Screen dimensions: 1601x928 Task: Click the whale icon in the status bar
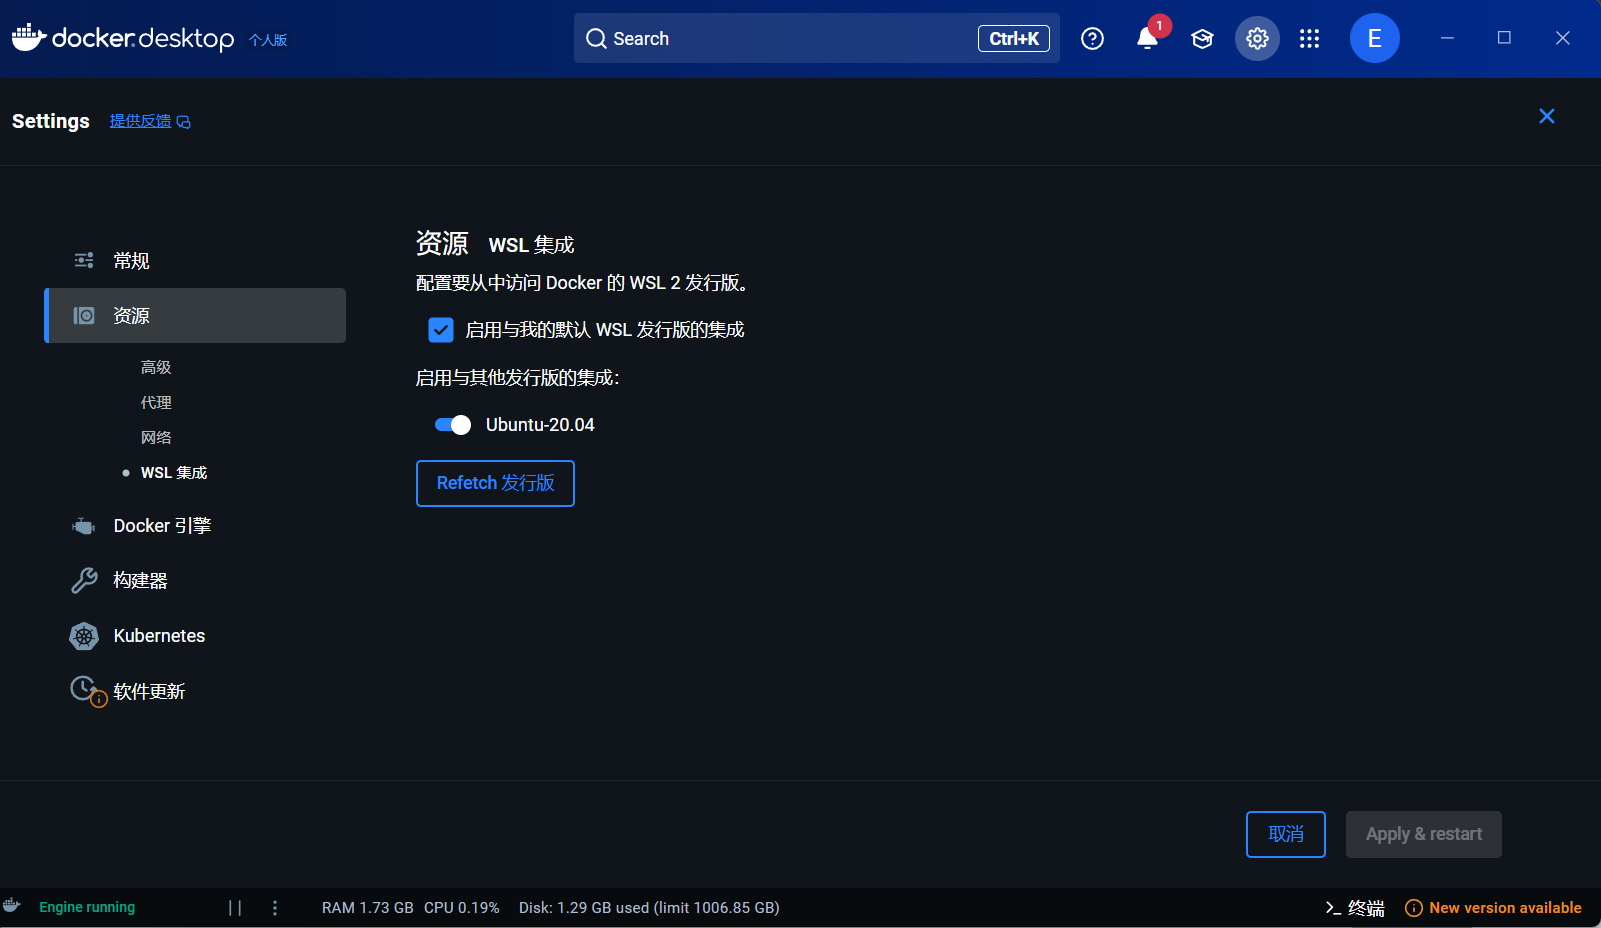(x=12, y=906)
